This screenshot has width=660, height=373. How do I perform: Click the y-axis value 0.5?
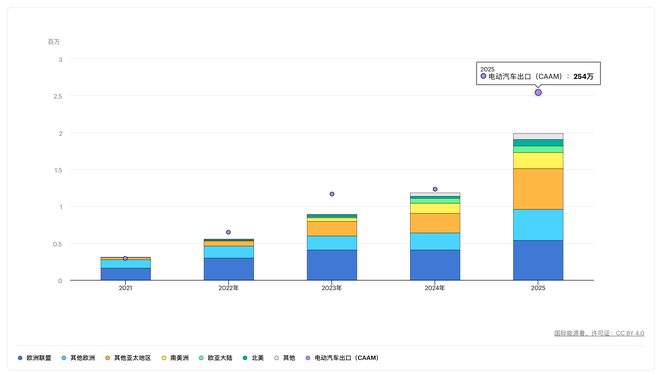pyautogui.click(x=58, y=244)
